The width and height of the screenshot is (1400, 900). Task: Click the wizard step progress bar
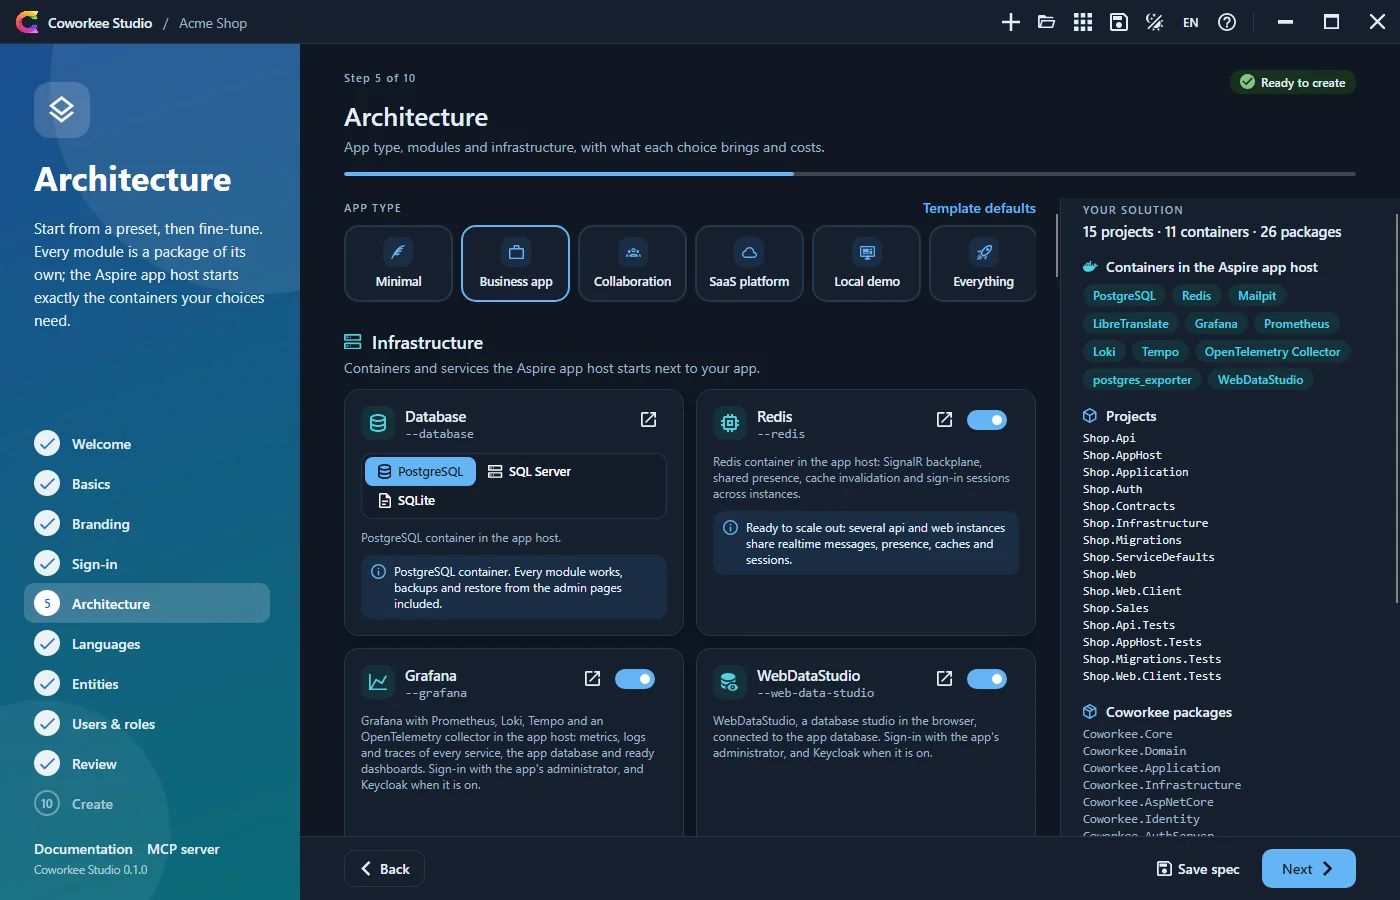(x=850, y=174)
